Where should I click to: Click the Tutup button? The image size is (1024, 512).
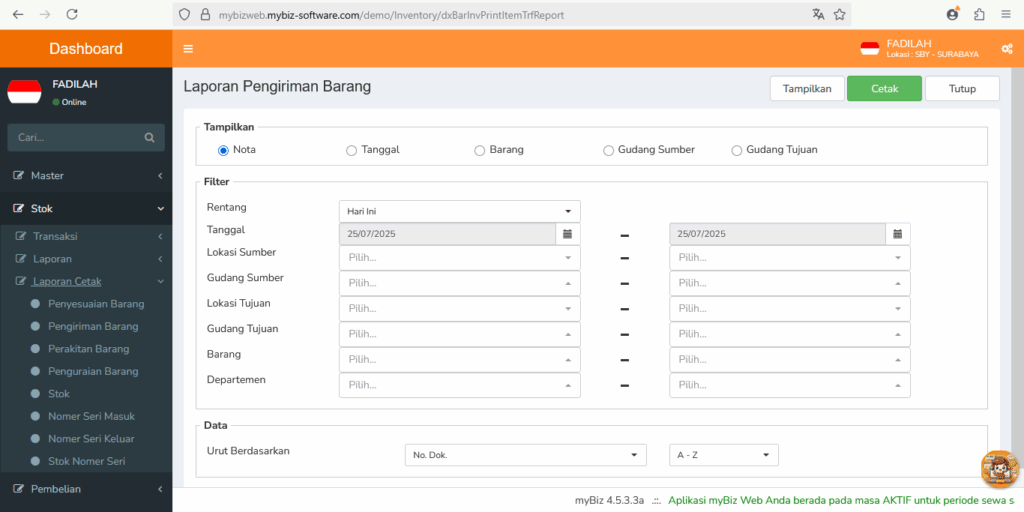(962, 89)
